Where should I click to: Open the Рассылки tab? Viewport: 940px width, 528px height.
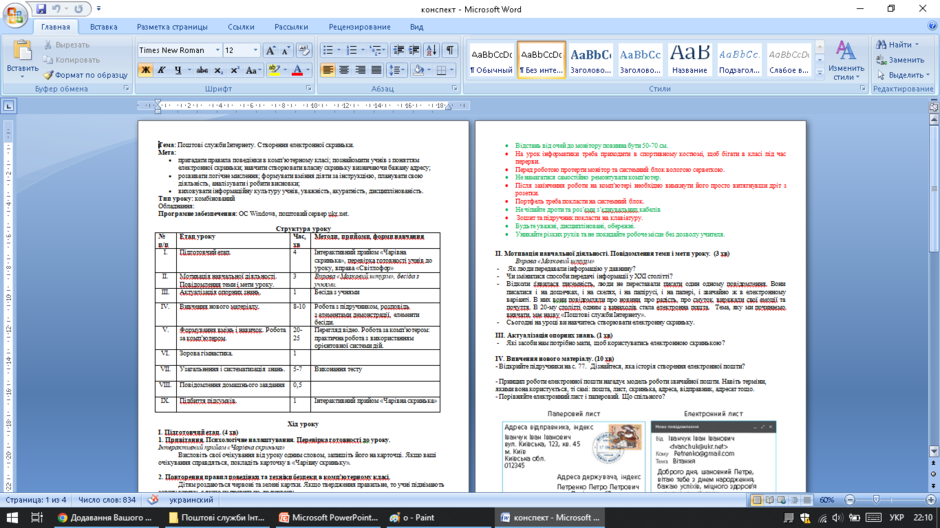tap(291, 27)
